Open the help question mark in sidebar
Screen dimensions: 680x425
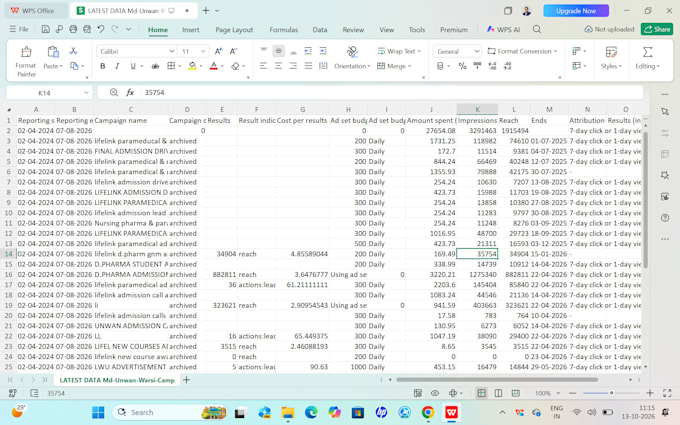click(x=665, y=218)
